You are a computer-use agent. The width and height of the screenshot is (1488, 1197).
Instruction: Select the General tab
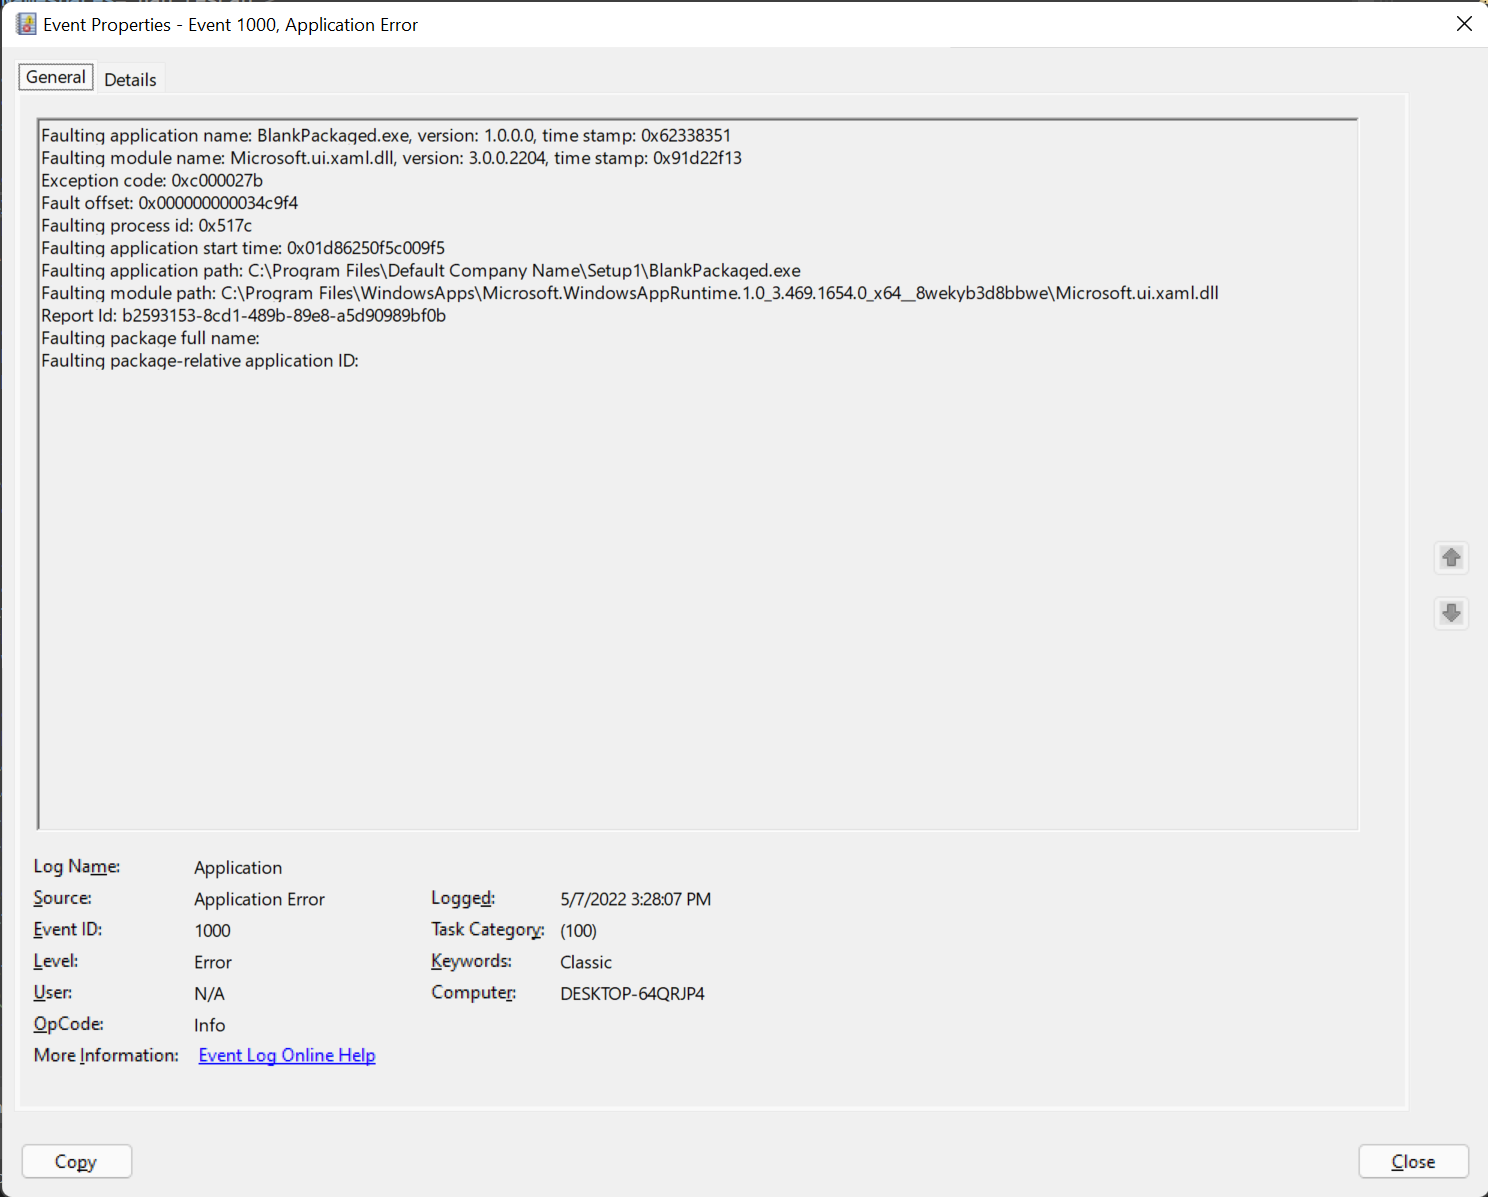tap(55, 76)
